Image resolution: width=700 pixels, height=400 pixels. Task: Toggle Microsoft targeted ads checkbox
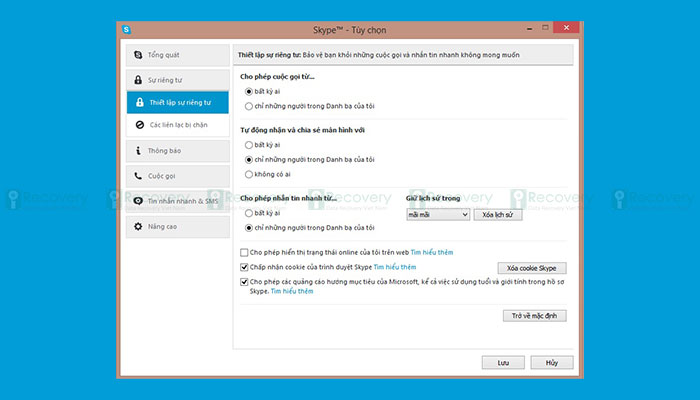pos(244,282)
